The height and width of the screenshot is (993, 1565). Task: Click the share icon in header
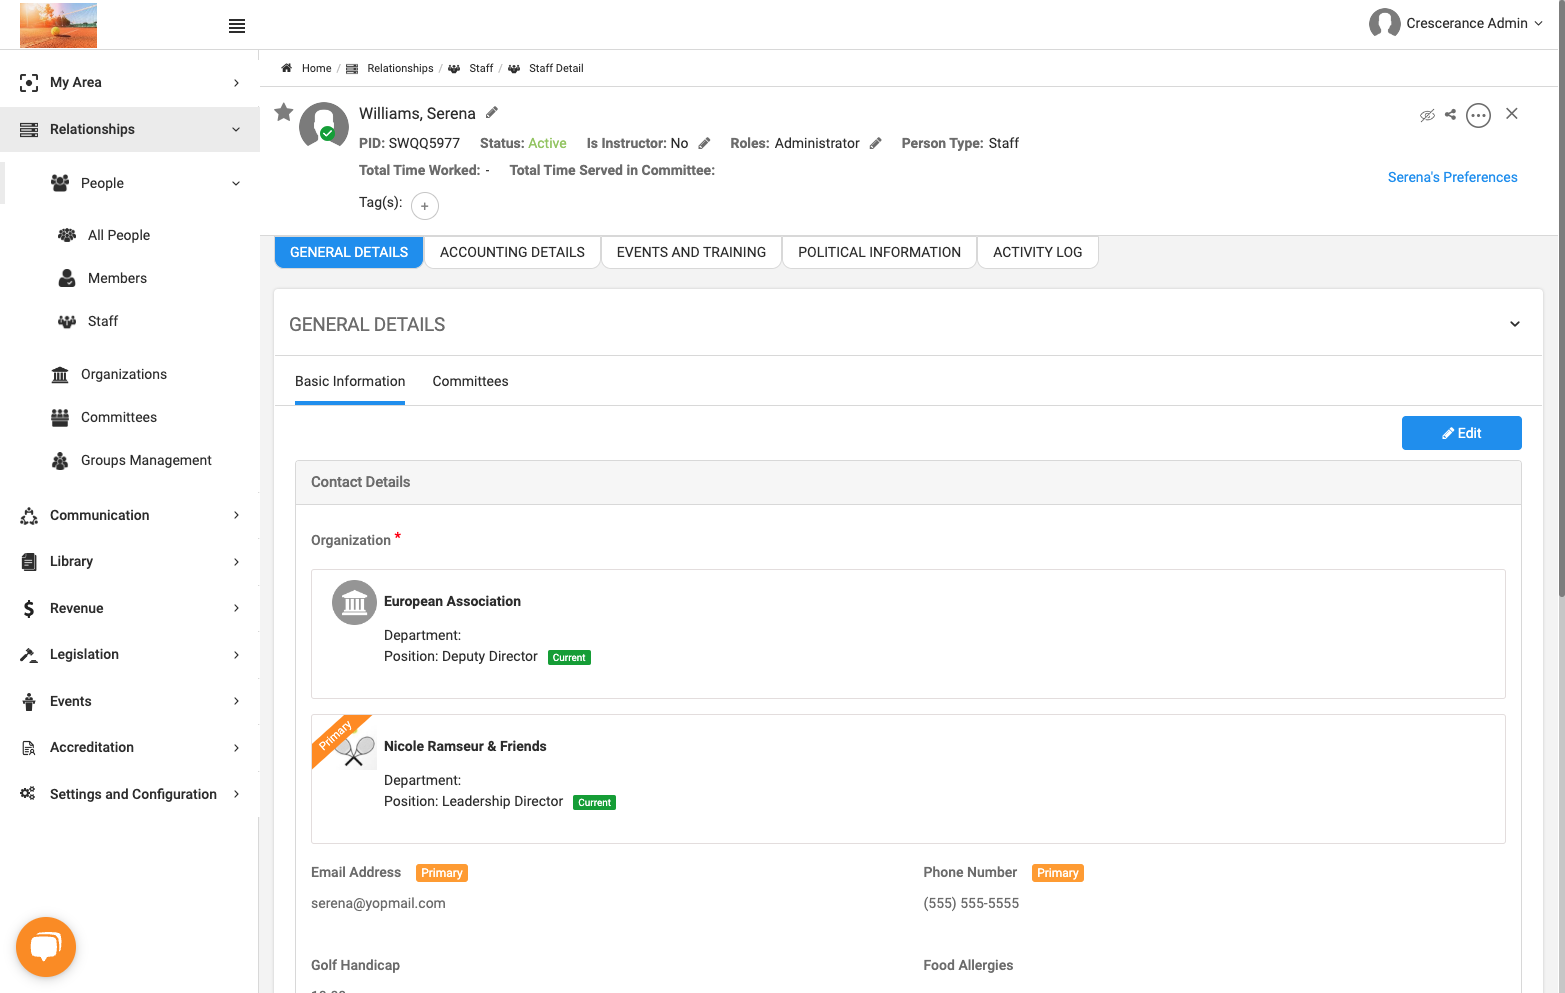coord(1450,115)
